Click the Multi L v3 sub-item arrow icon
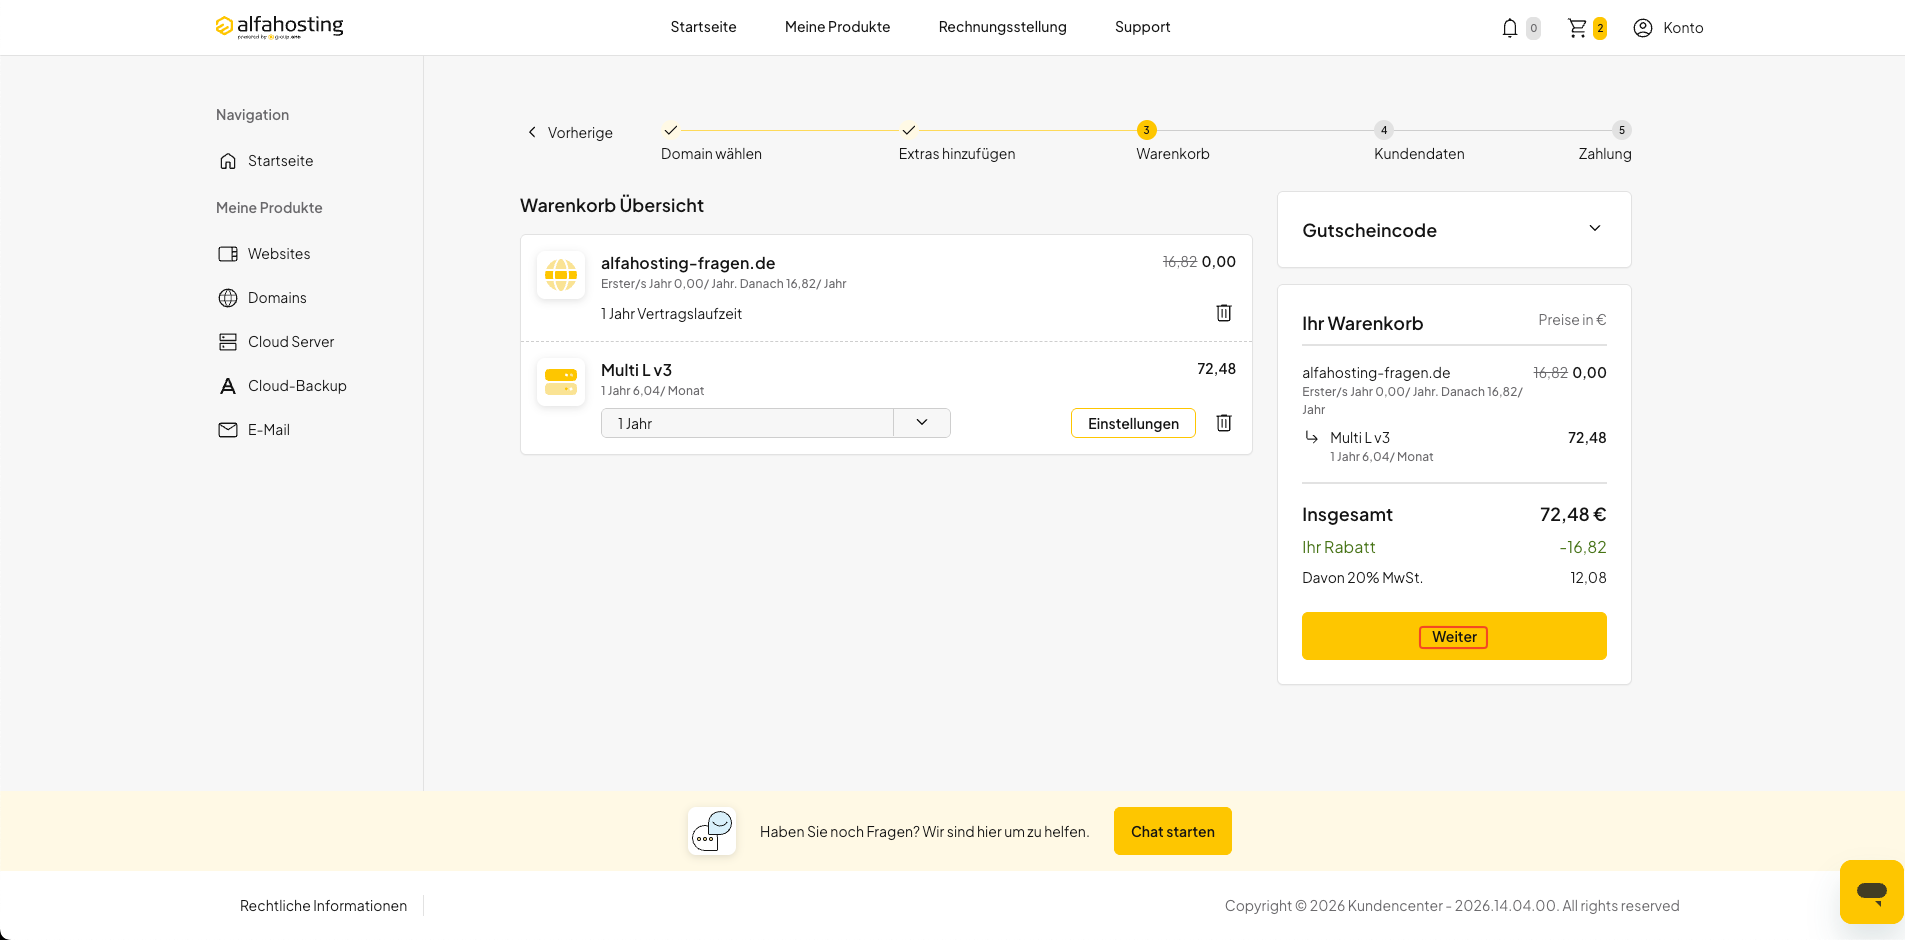The width and height of the screenshot is (1905, 940). click(1312, 437)
